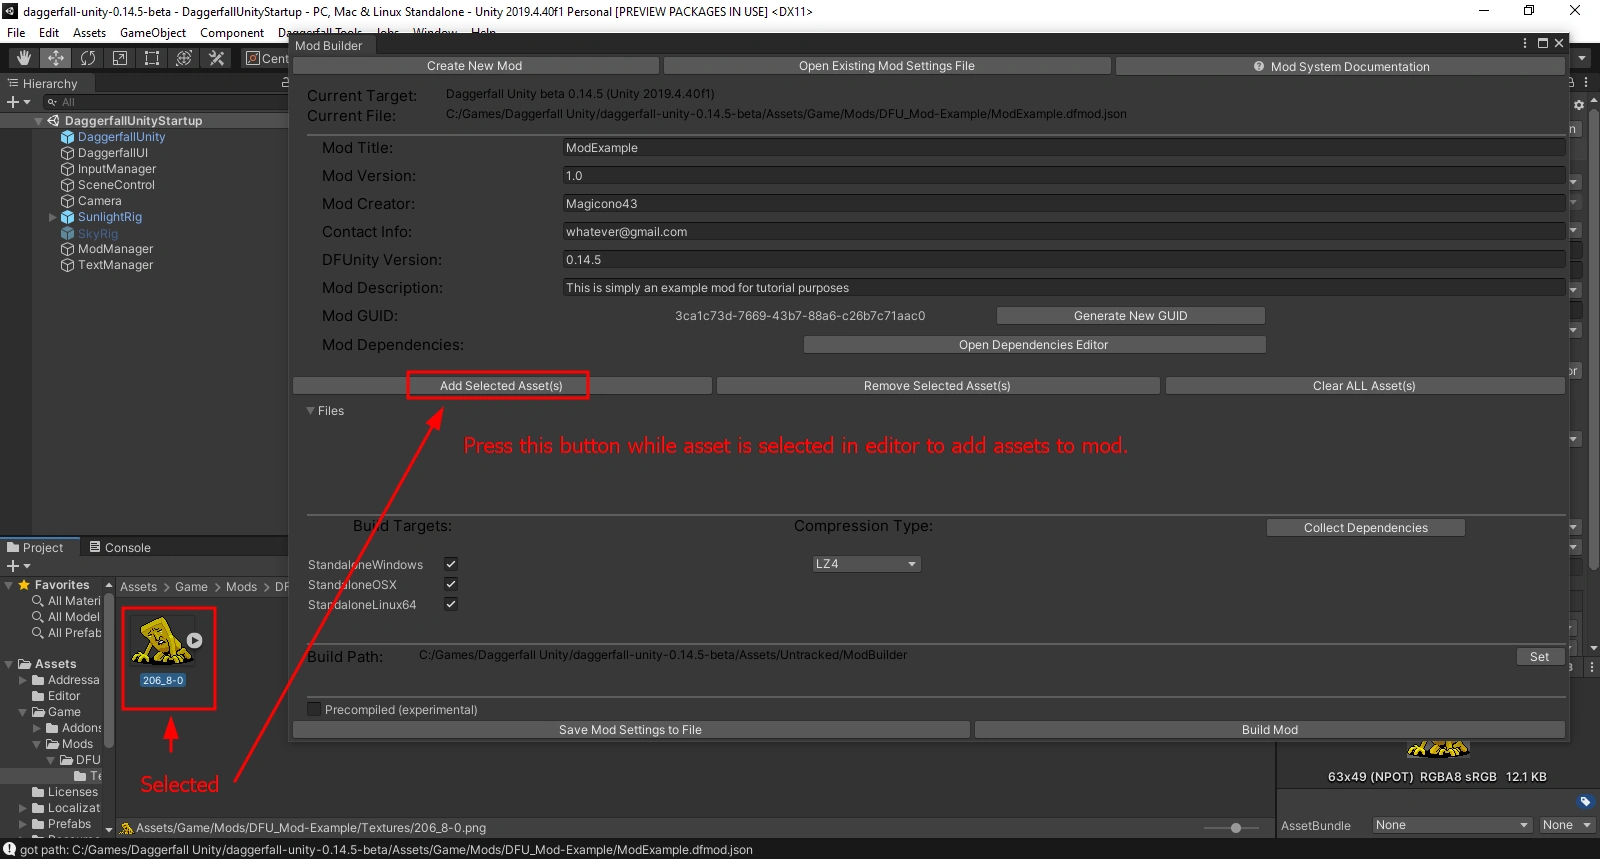Click the ModManager object cube icon
The height and width of the screenshot is (859, 1600).
[x=68, y=249]
